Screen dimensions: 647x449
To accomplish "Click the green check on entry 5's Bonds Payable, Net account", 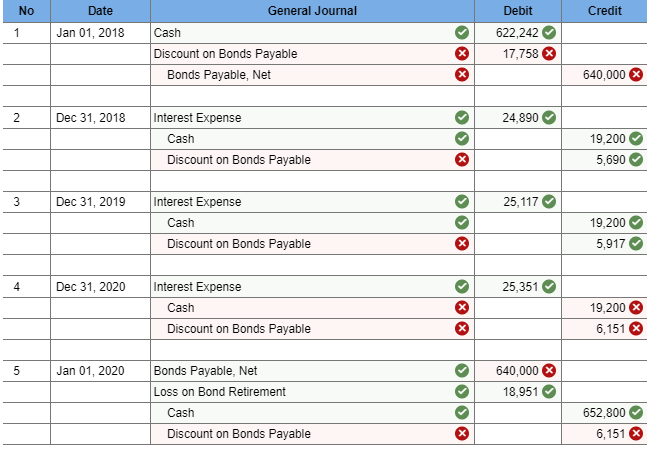I will [x=462, y=371].
